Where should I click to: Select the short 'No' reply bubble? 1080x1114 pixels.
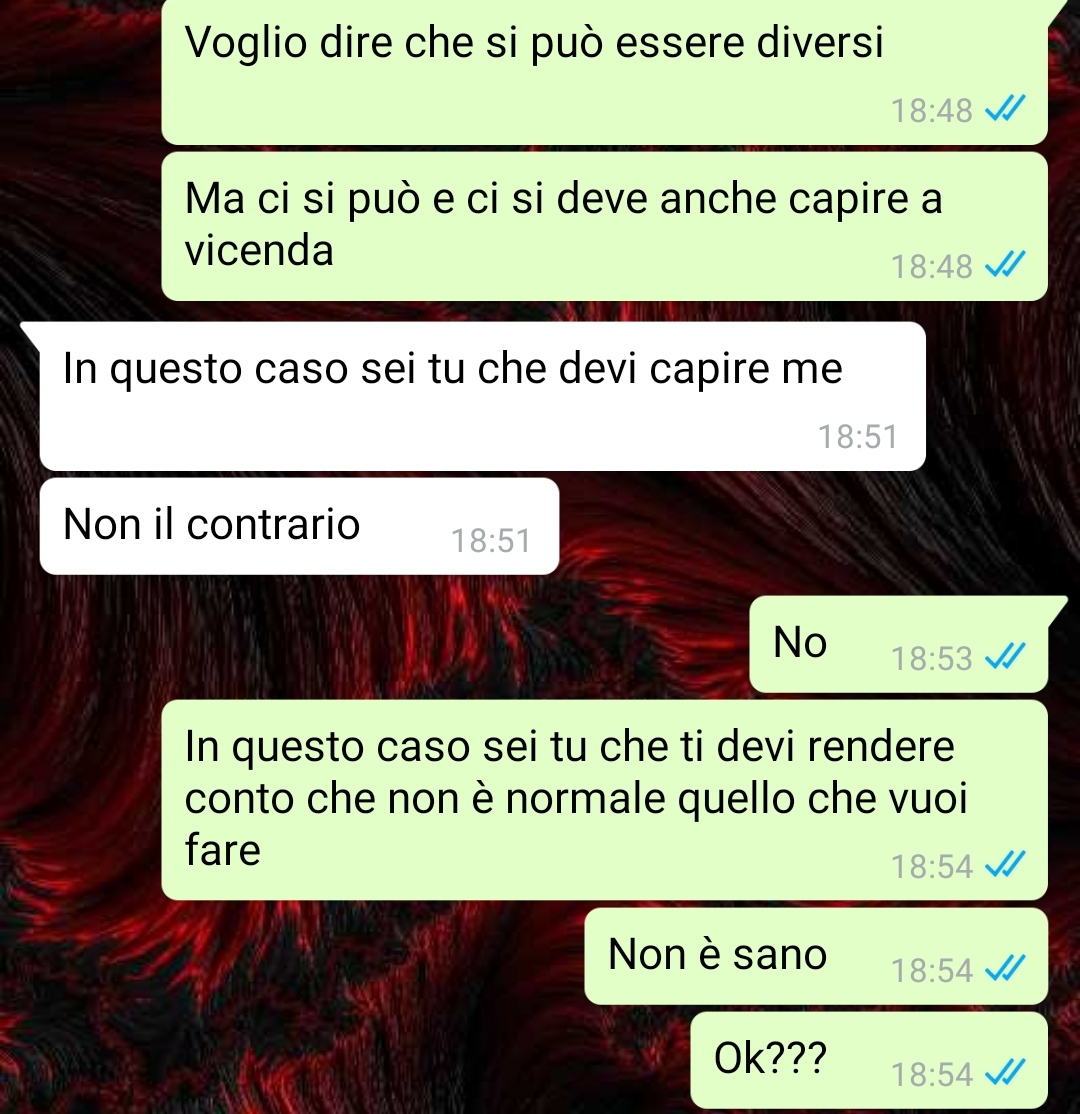point(899,644)
